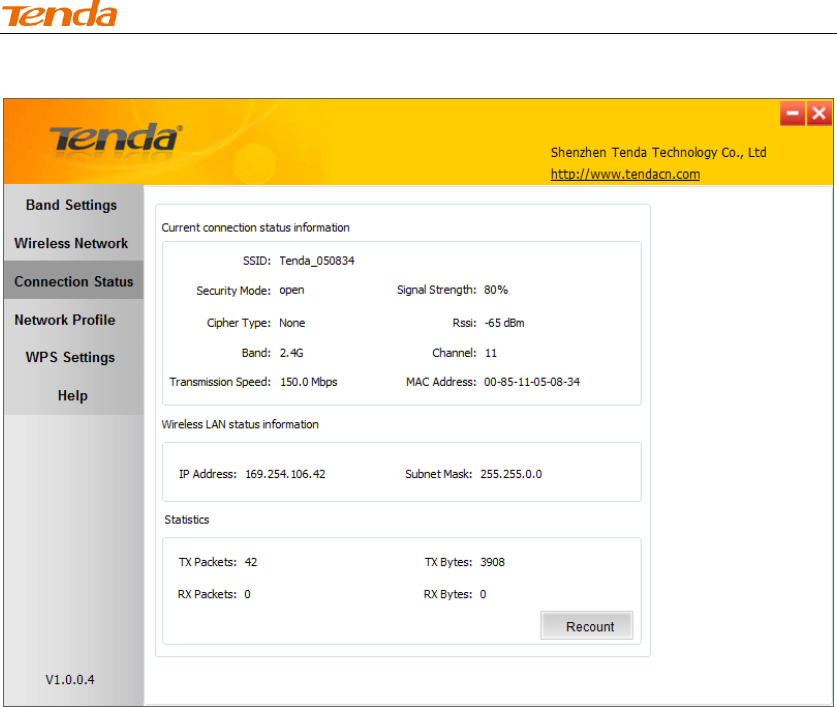Image resolution: width=837 pixels, height=707 pixels.
Task: Click the orange Tenda page header logo
Action: tap(59, 14)
